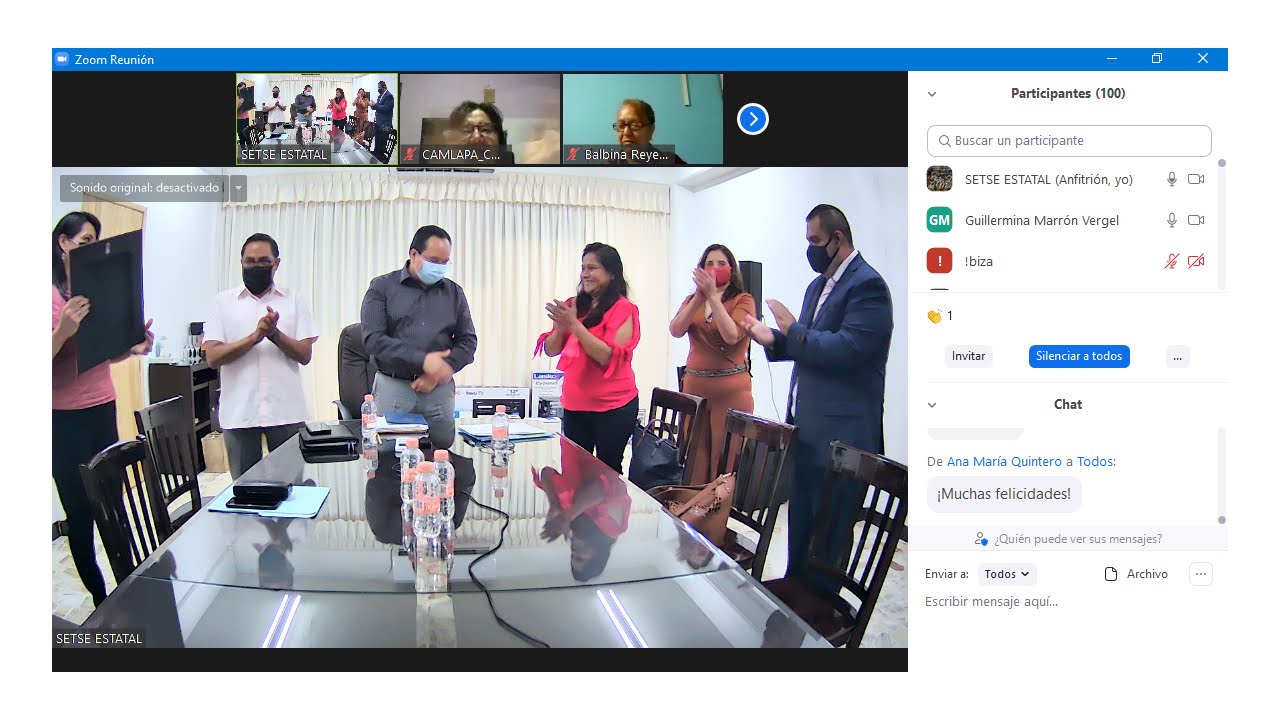Minimize the Zoom Reunión window
This screenshot has width=1280, height=720.
tap(1111, 59)
